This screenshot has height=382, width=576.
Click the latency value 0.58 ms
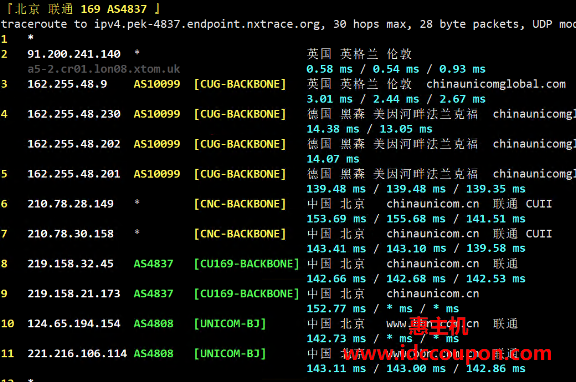coord(330,69)
